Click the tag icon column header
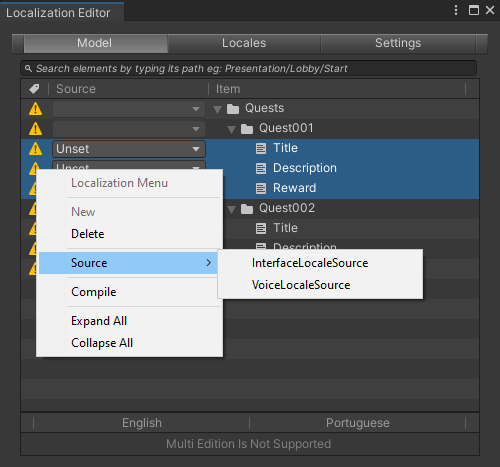 (x=34, y=89)
